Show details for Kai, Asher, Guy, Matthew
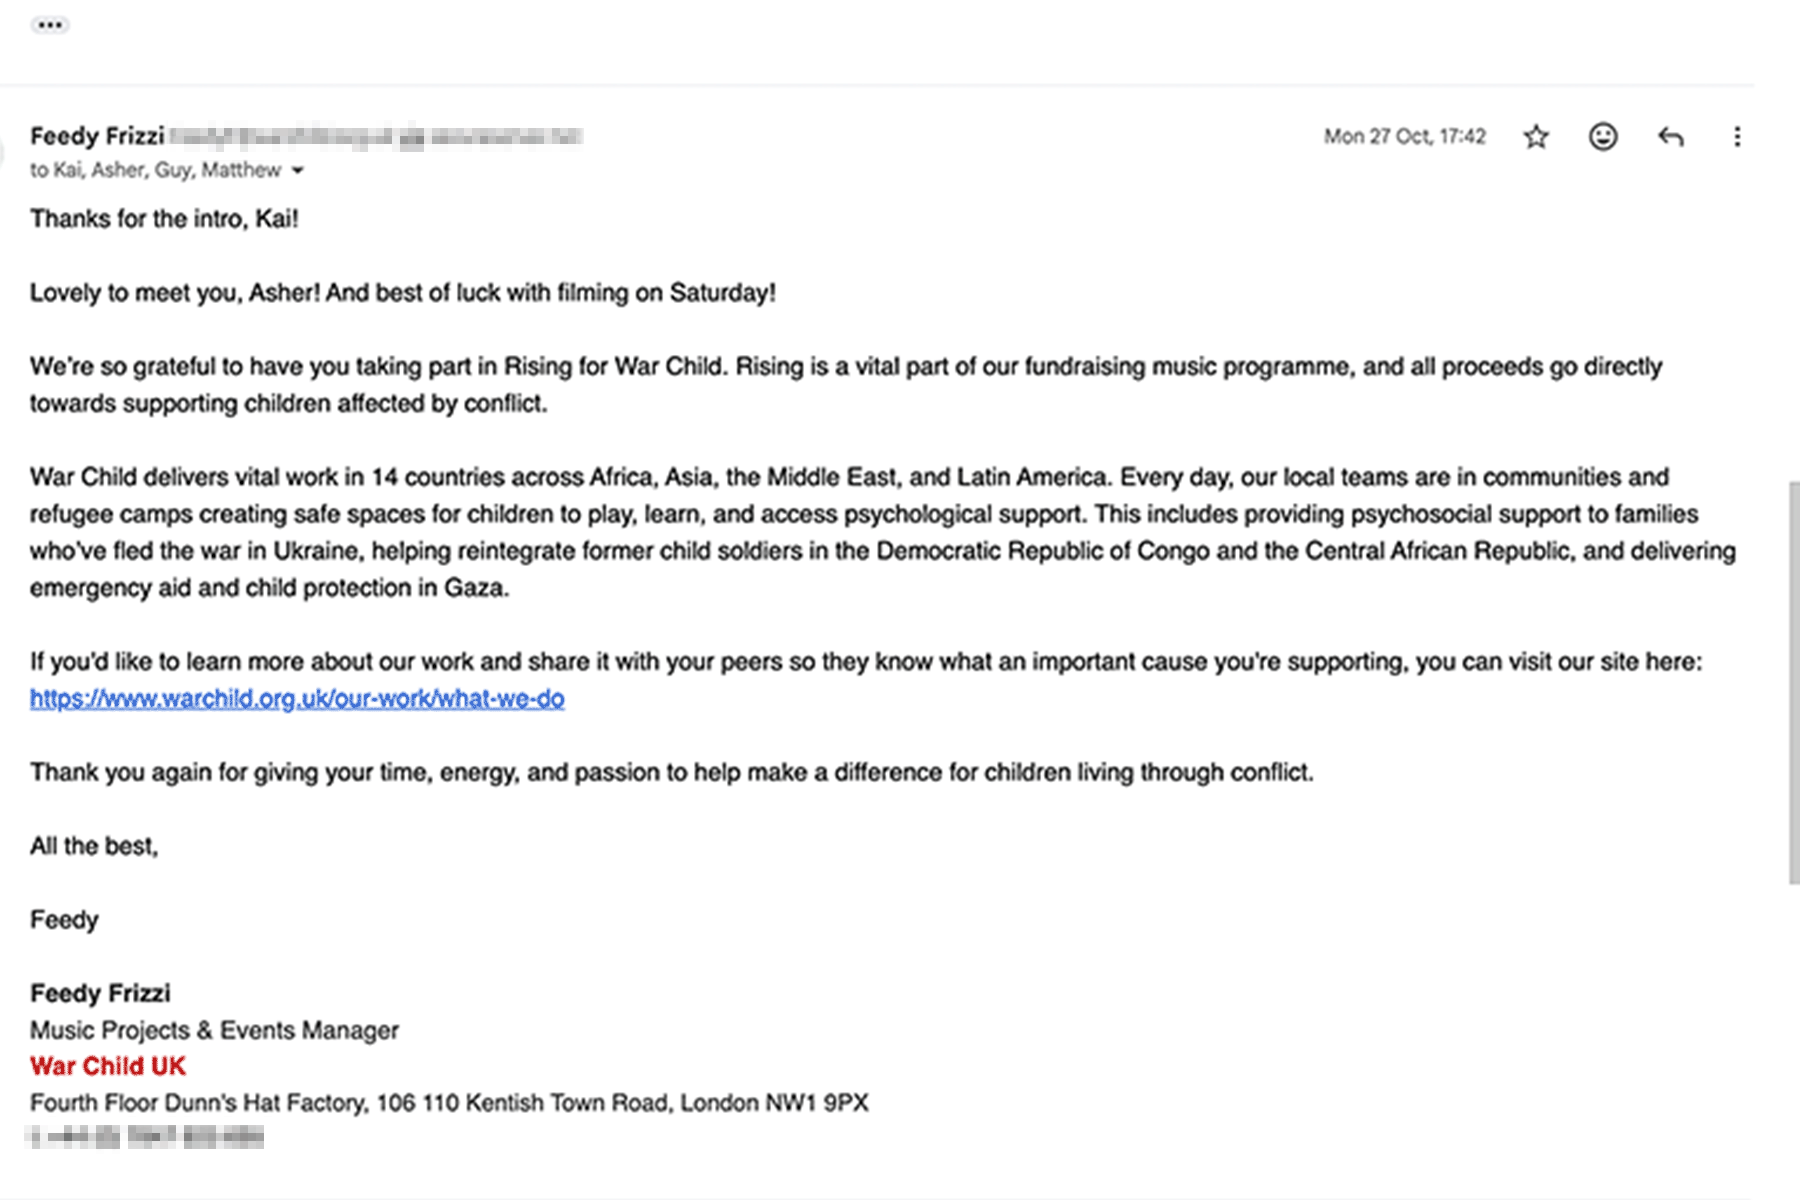The width and height of the screenshot is (1800, 1200). pyautogui.click(x=298, y=171)
